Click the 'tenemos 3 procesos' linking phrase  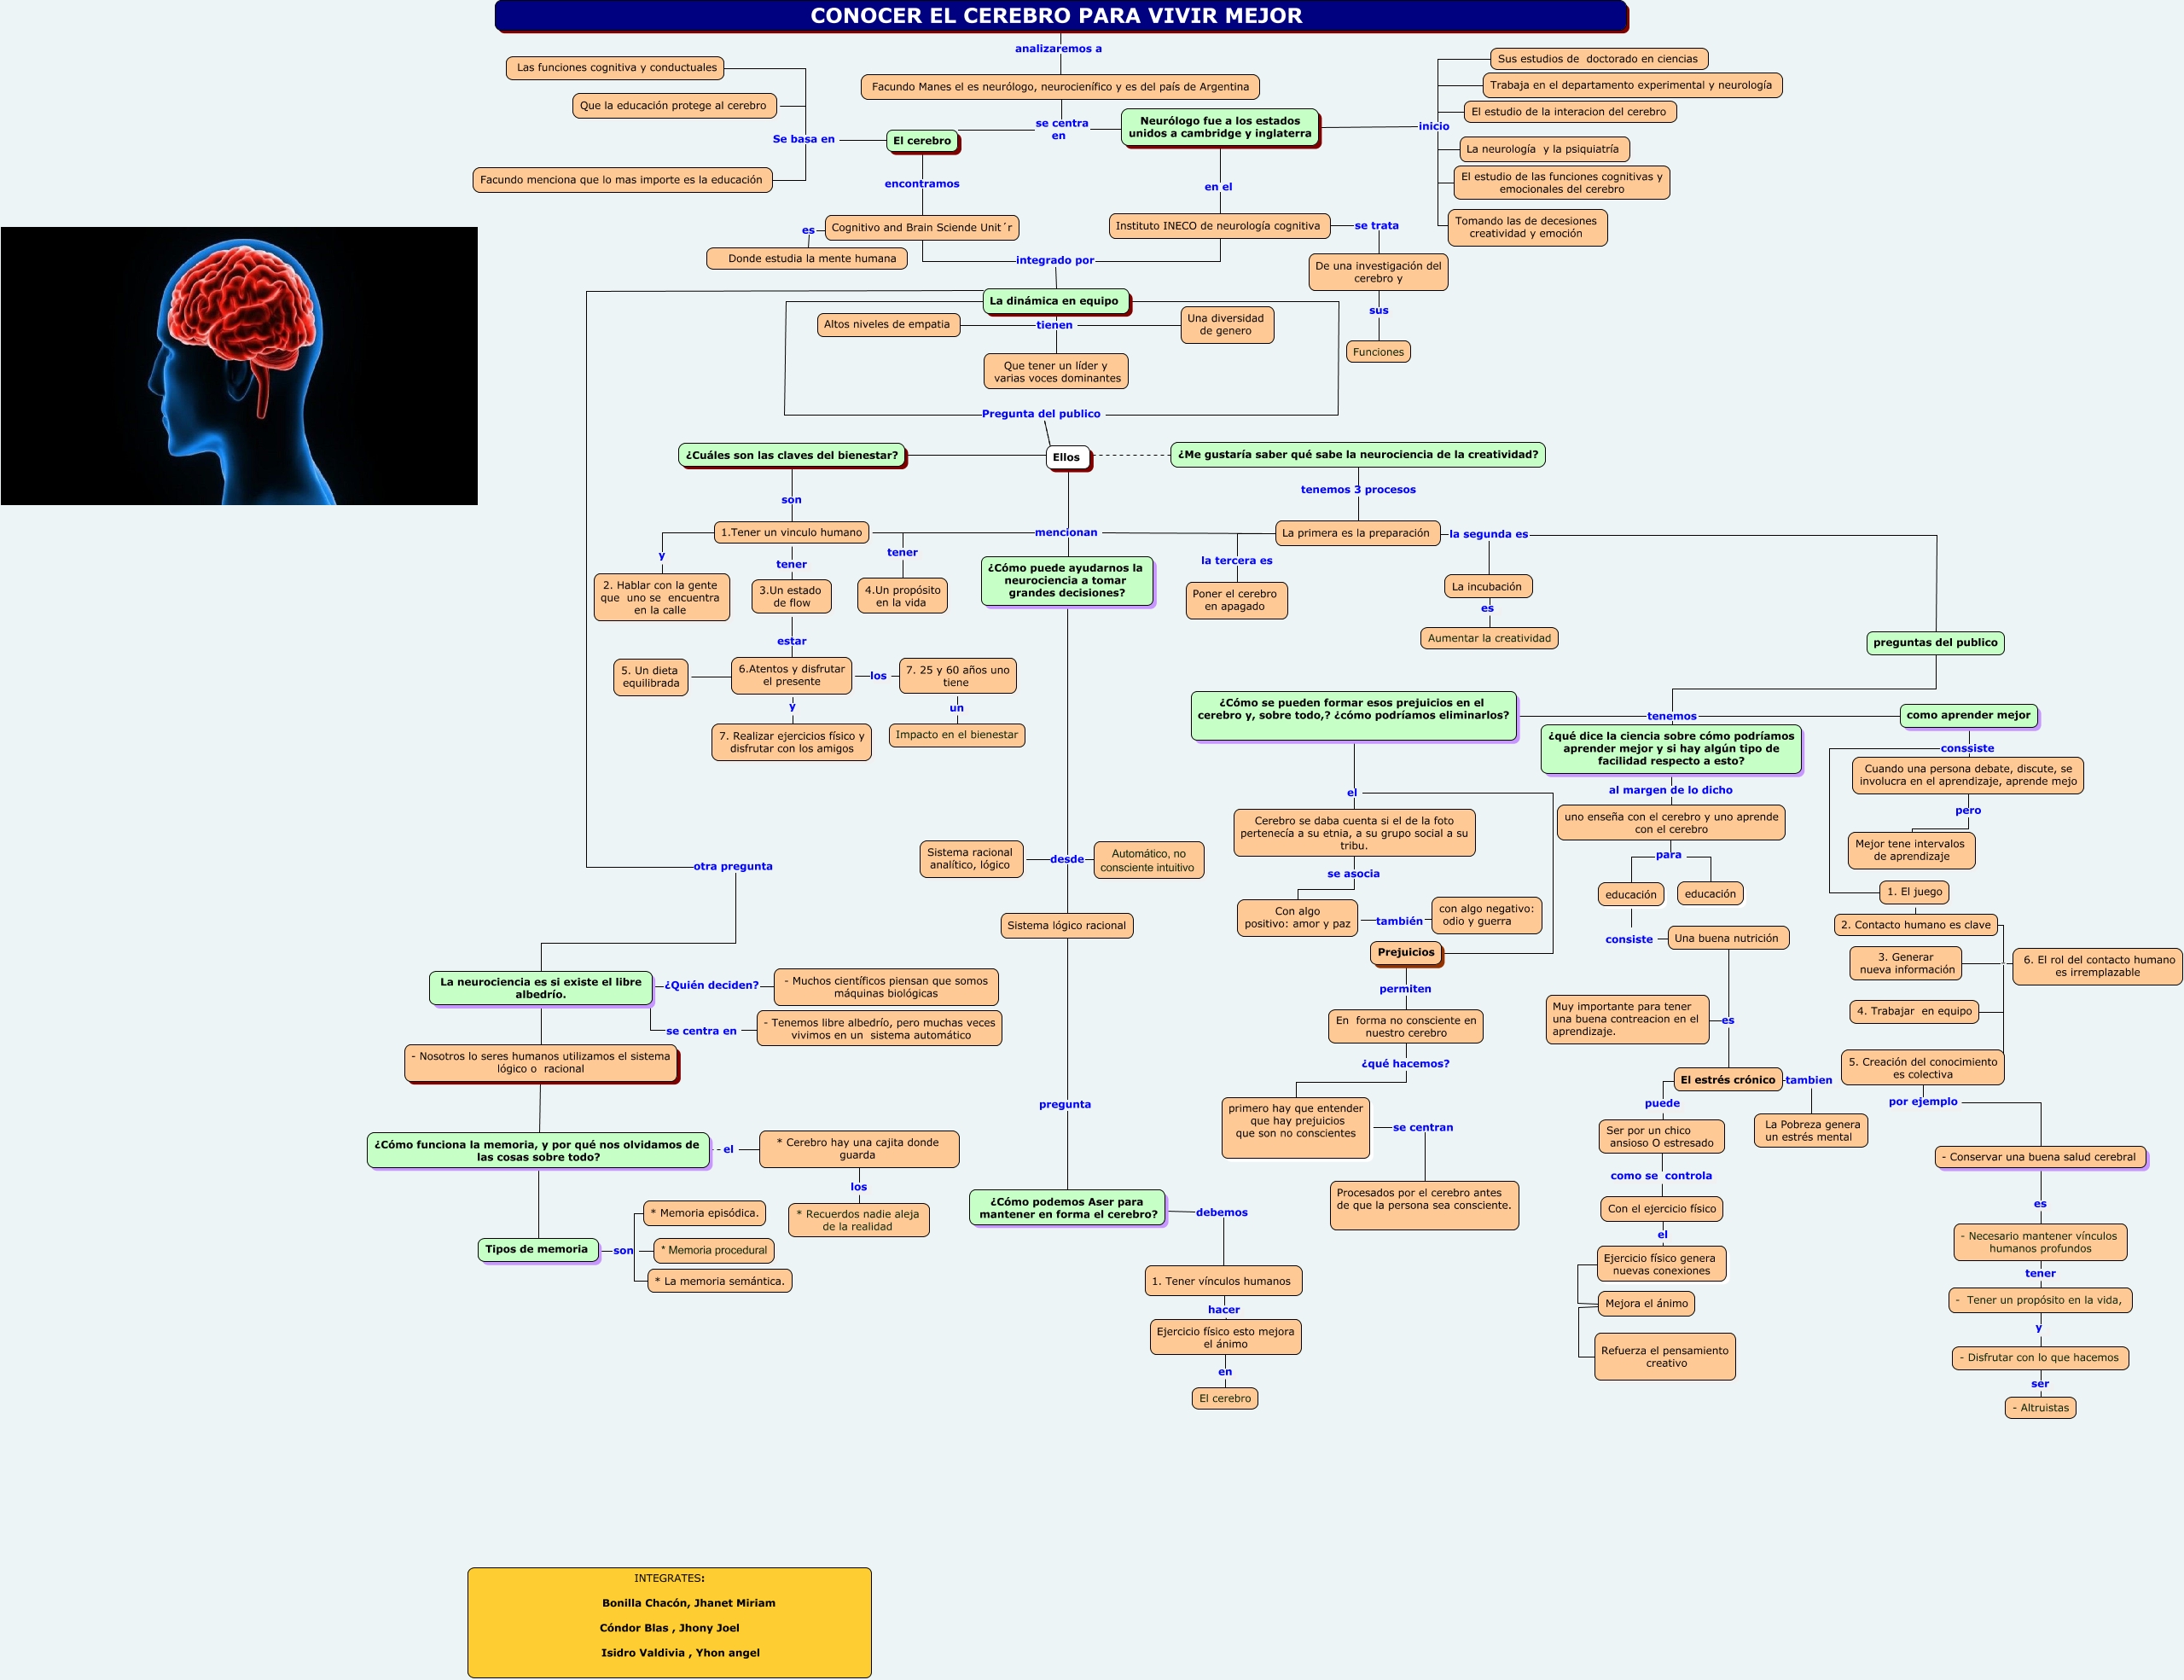[1357, 490]
